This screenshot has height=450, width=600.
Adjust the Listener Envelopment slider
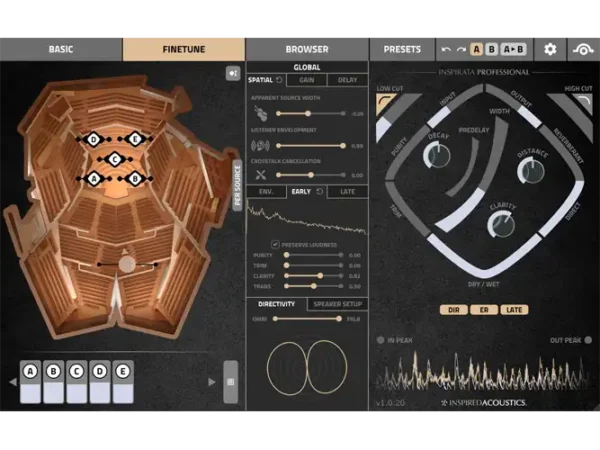click(x=311, y=146)
